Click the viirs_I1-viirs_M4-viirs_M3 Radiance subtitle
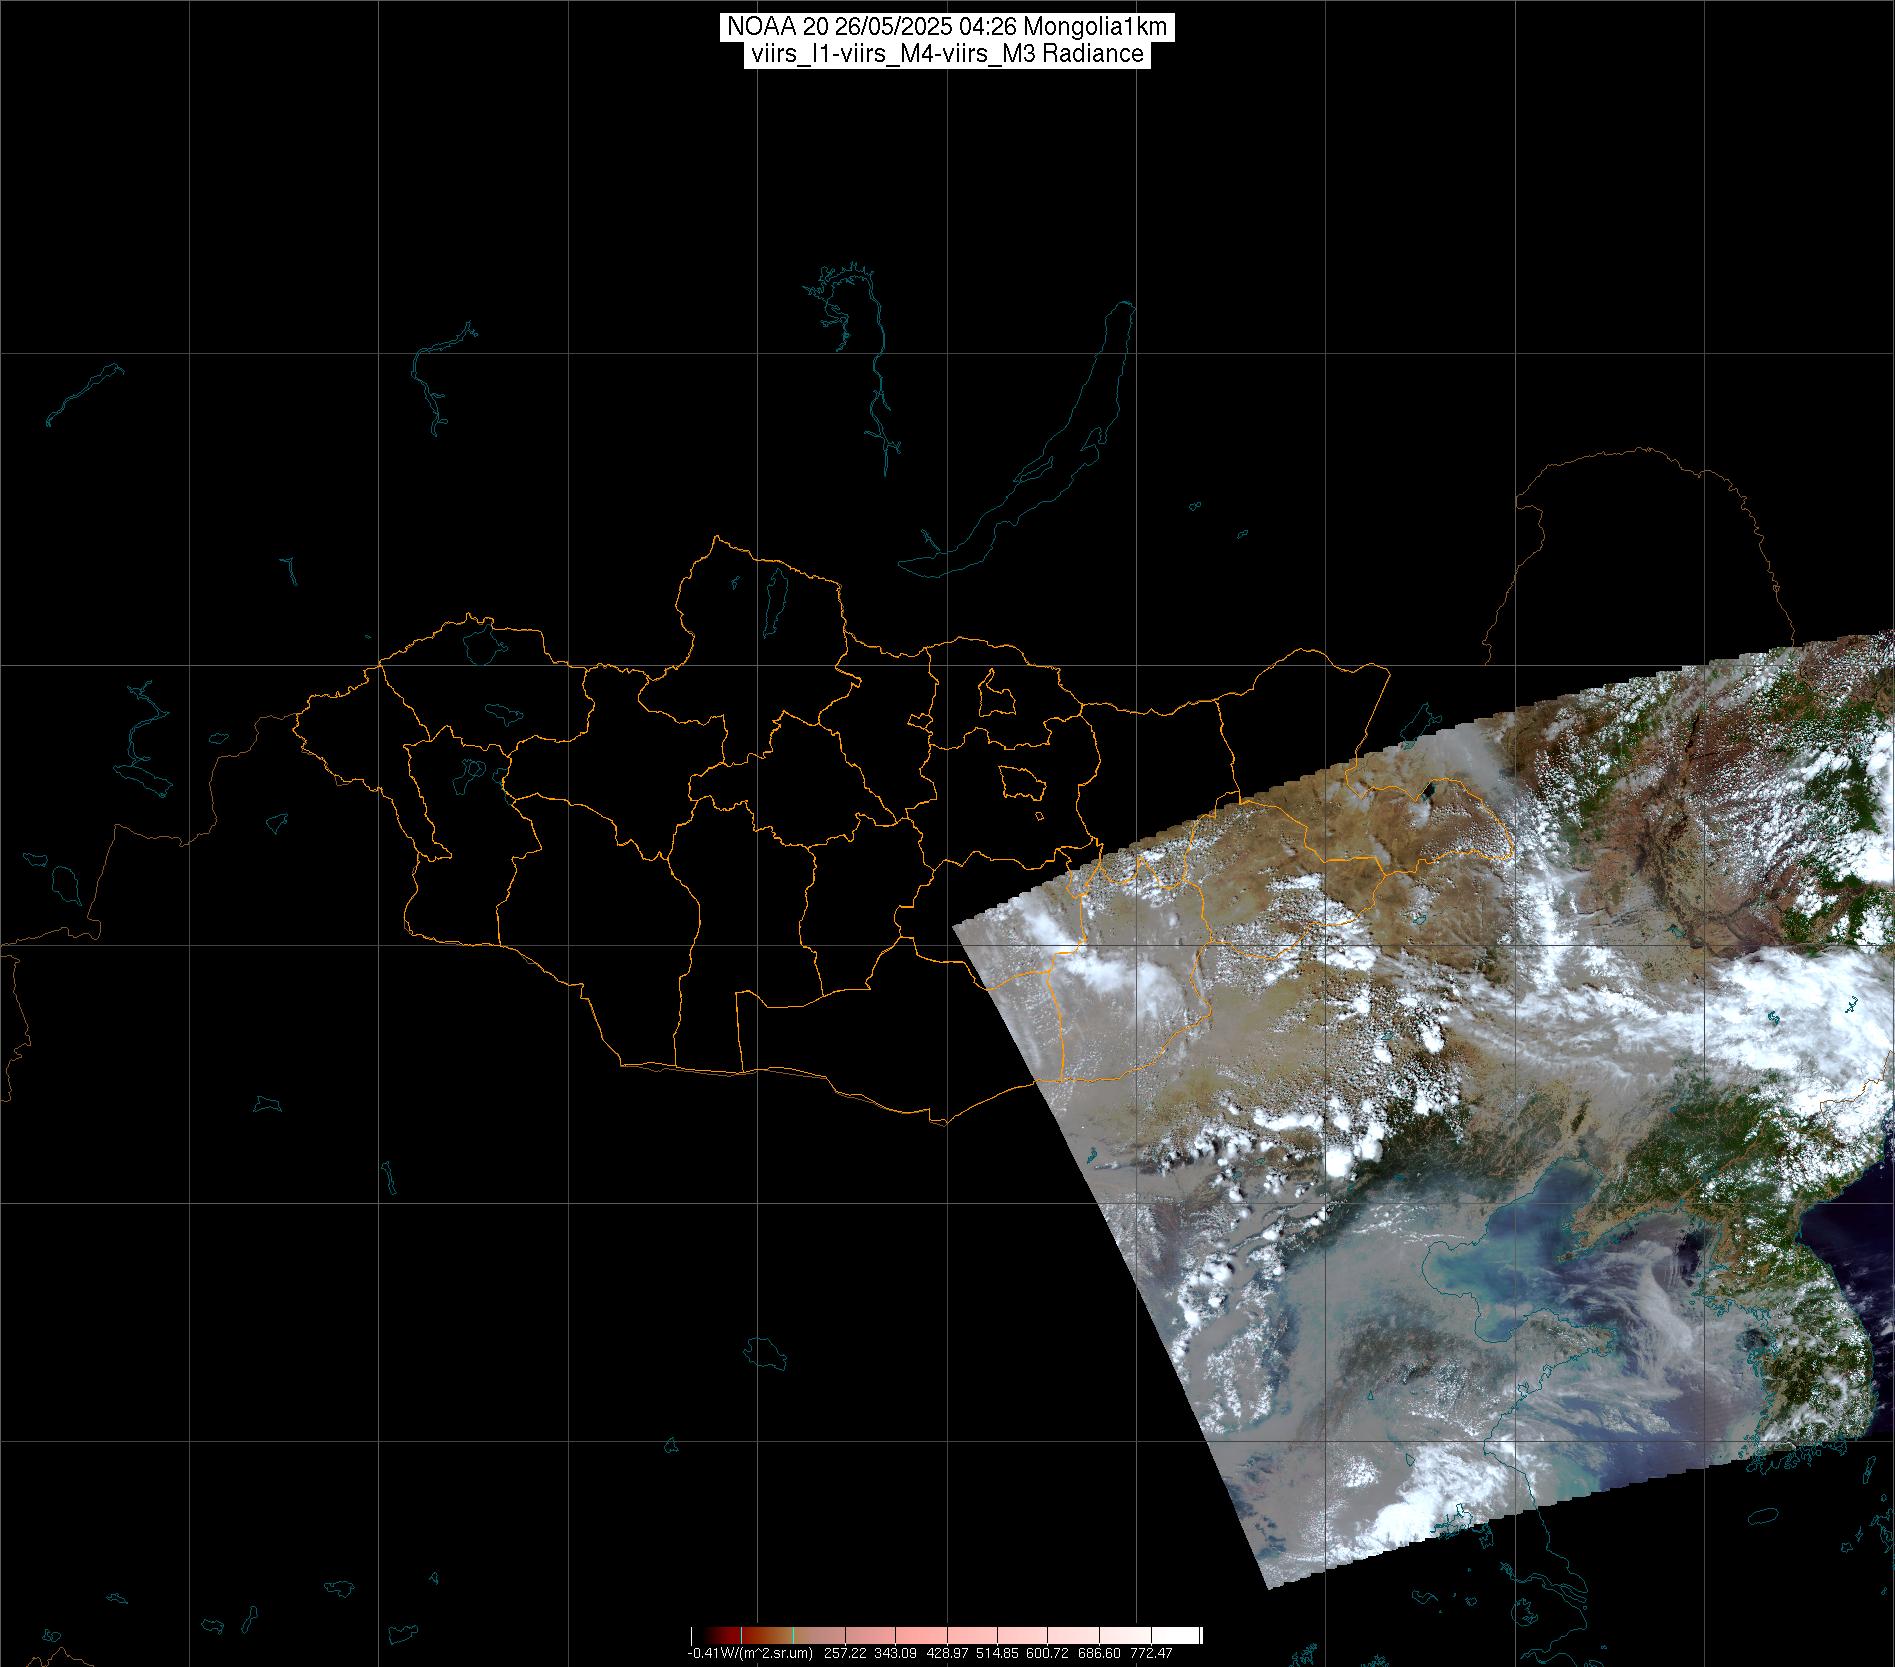This screenshot has height=1667, width=1895. (x=946, y=54)
